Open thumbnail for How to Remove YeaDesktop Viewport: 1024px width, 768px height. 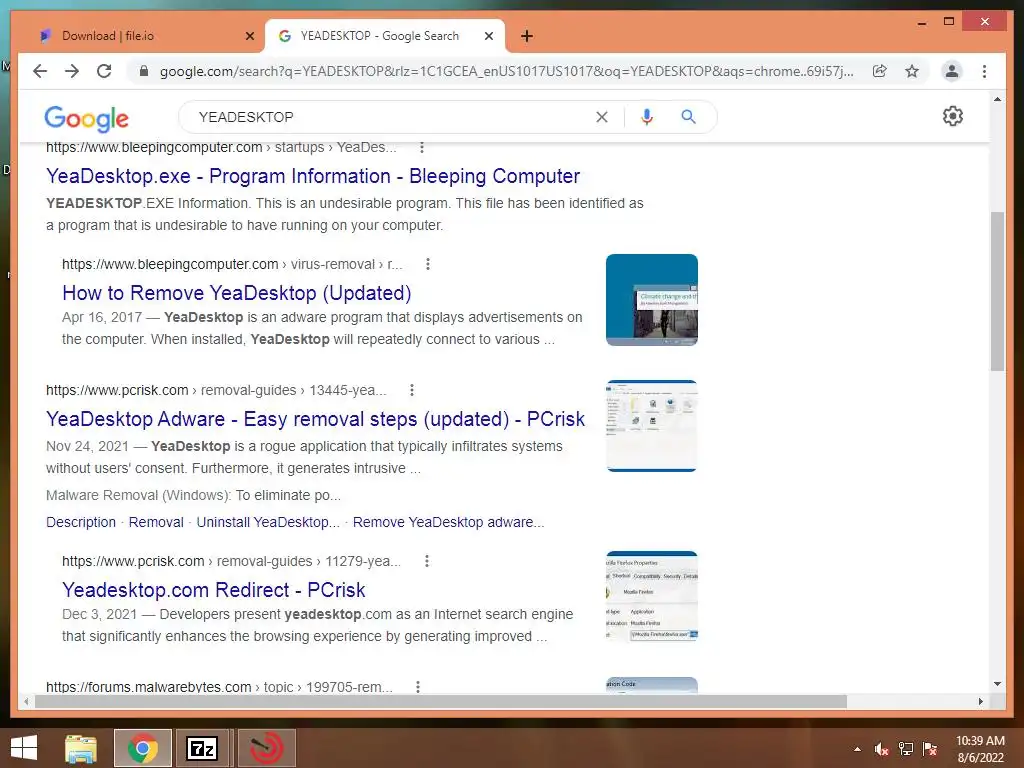tap(652, 300)
